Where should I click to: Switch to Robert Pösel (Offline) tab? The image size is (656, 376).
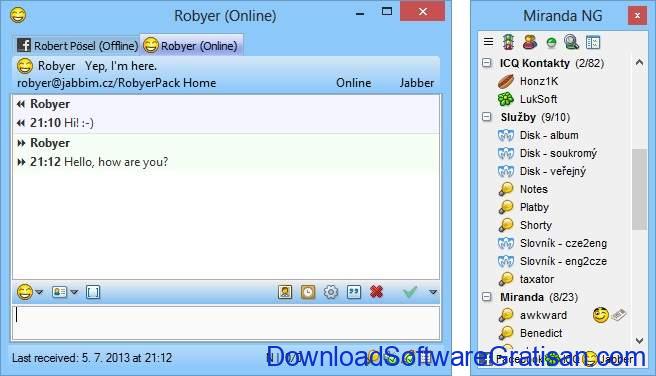pos(78,45)
